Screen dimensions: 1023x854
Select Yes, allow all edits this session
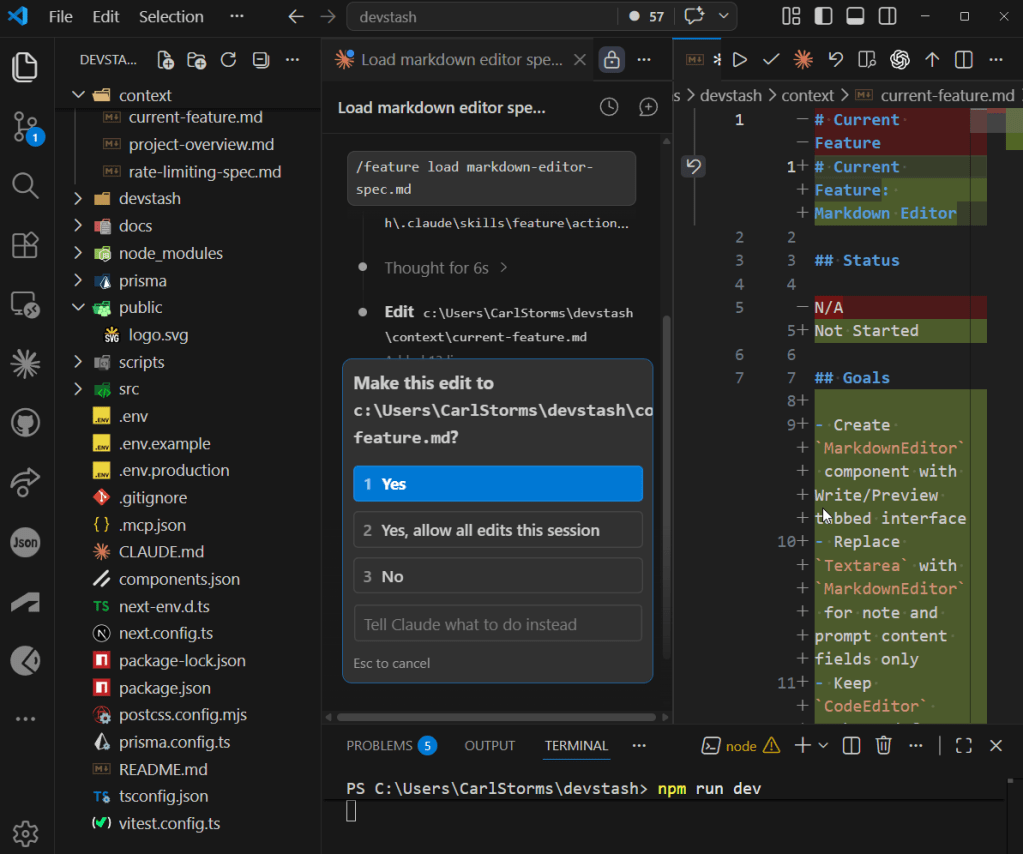[x=497, y=530]
